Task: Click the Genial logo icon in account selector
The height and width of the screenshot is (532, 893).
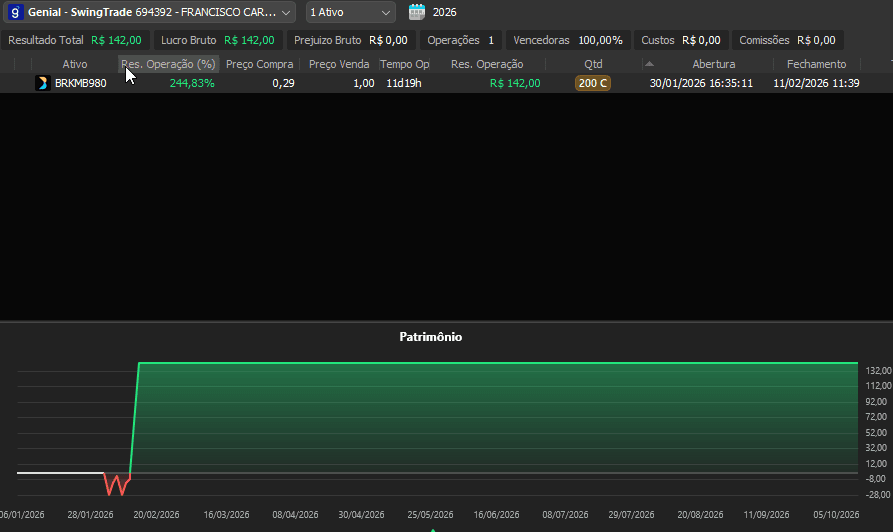Action: (x=15, y=12)
